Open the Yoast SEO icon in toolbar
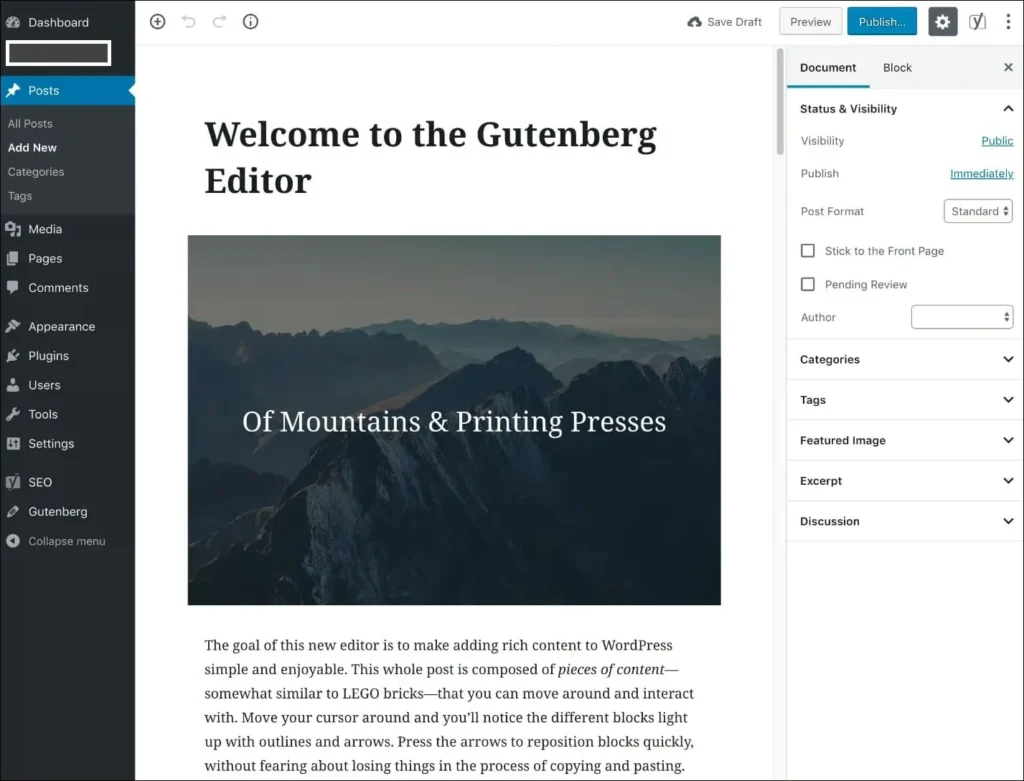This screenshot has height=781, width=1024. tap(978, 22)
